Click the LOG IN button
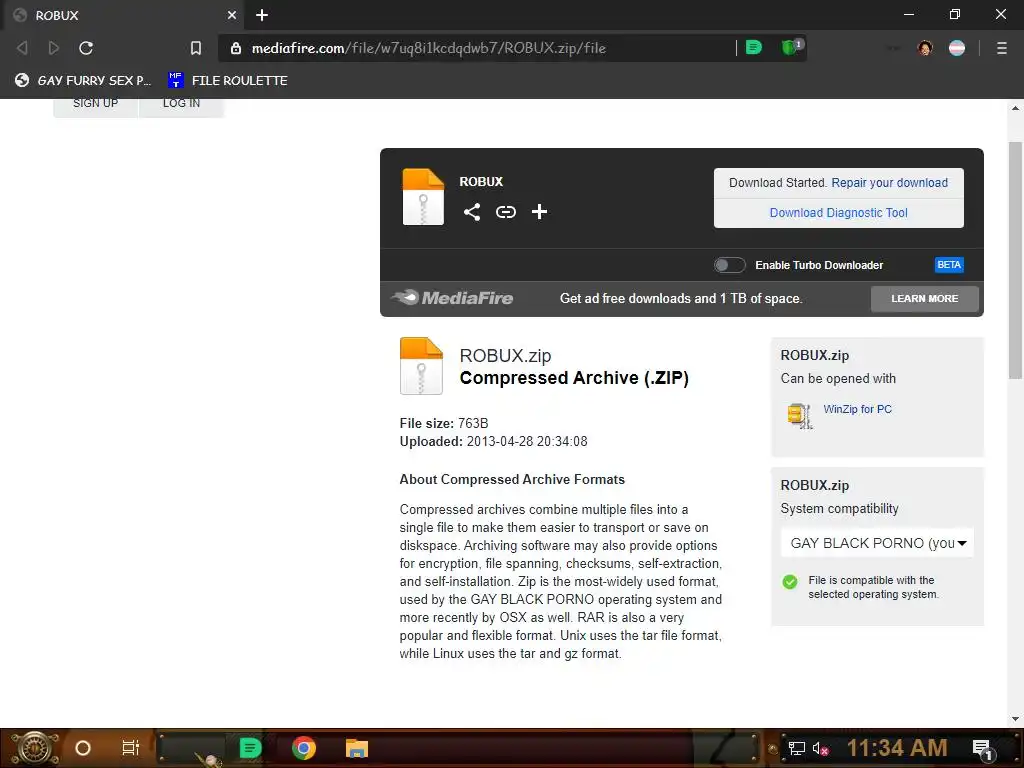The height and width of the screenshot is (768, 1024). coord(181,104)
